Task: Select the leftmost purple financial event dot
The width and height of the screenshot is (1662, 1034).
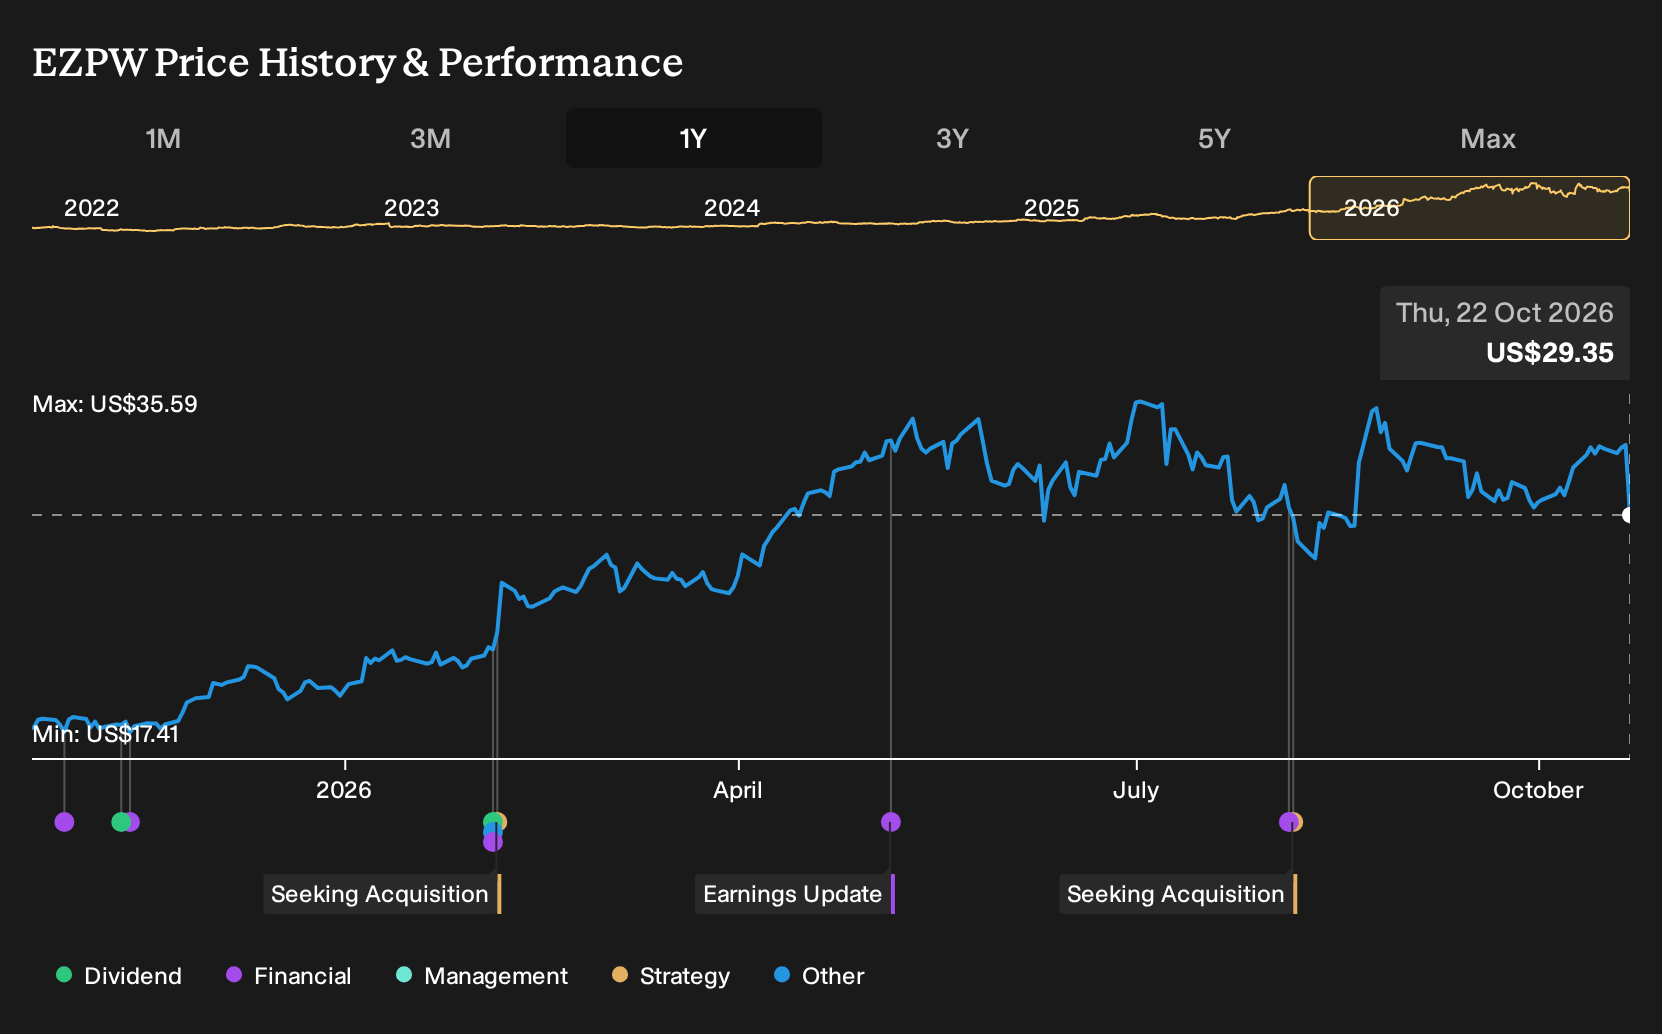Action: click(x=64, y=822)
